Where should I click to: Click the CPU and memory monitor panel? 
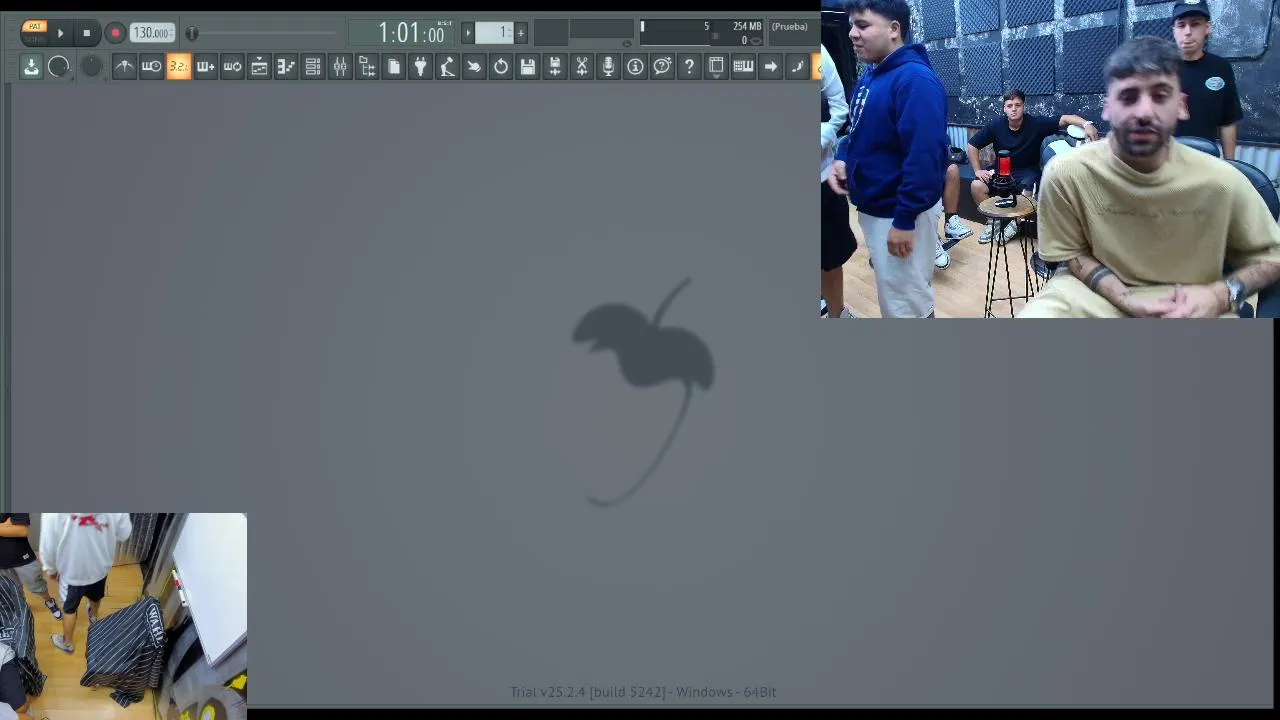coord(702,33)
